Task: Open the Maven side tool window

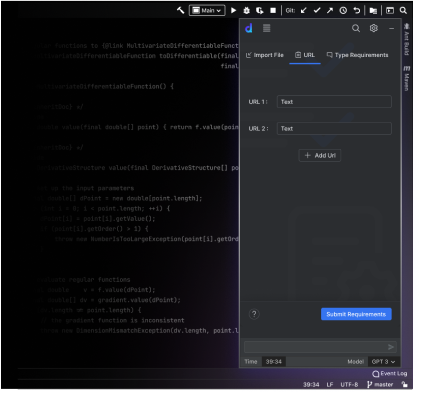Action: coord(406,78)
